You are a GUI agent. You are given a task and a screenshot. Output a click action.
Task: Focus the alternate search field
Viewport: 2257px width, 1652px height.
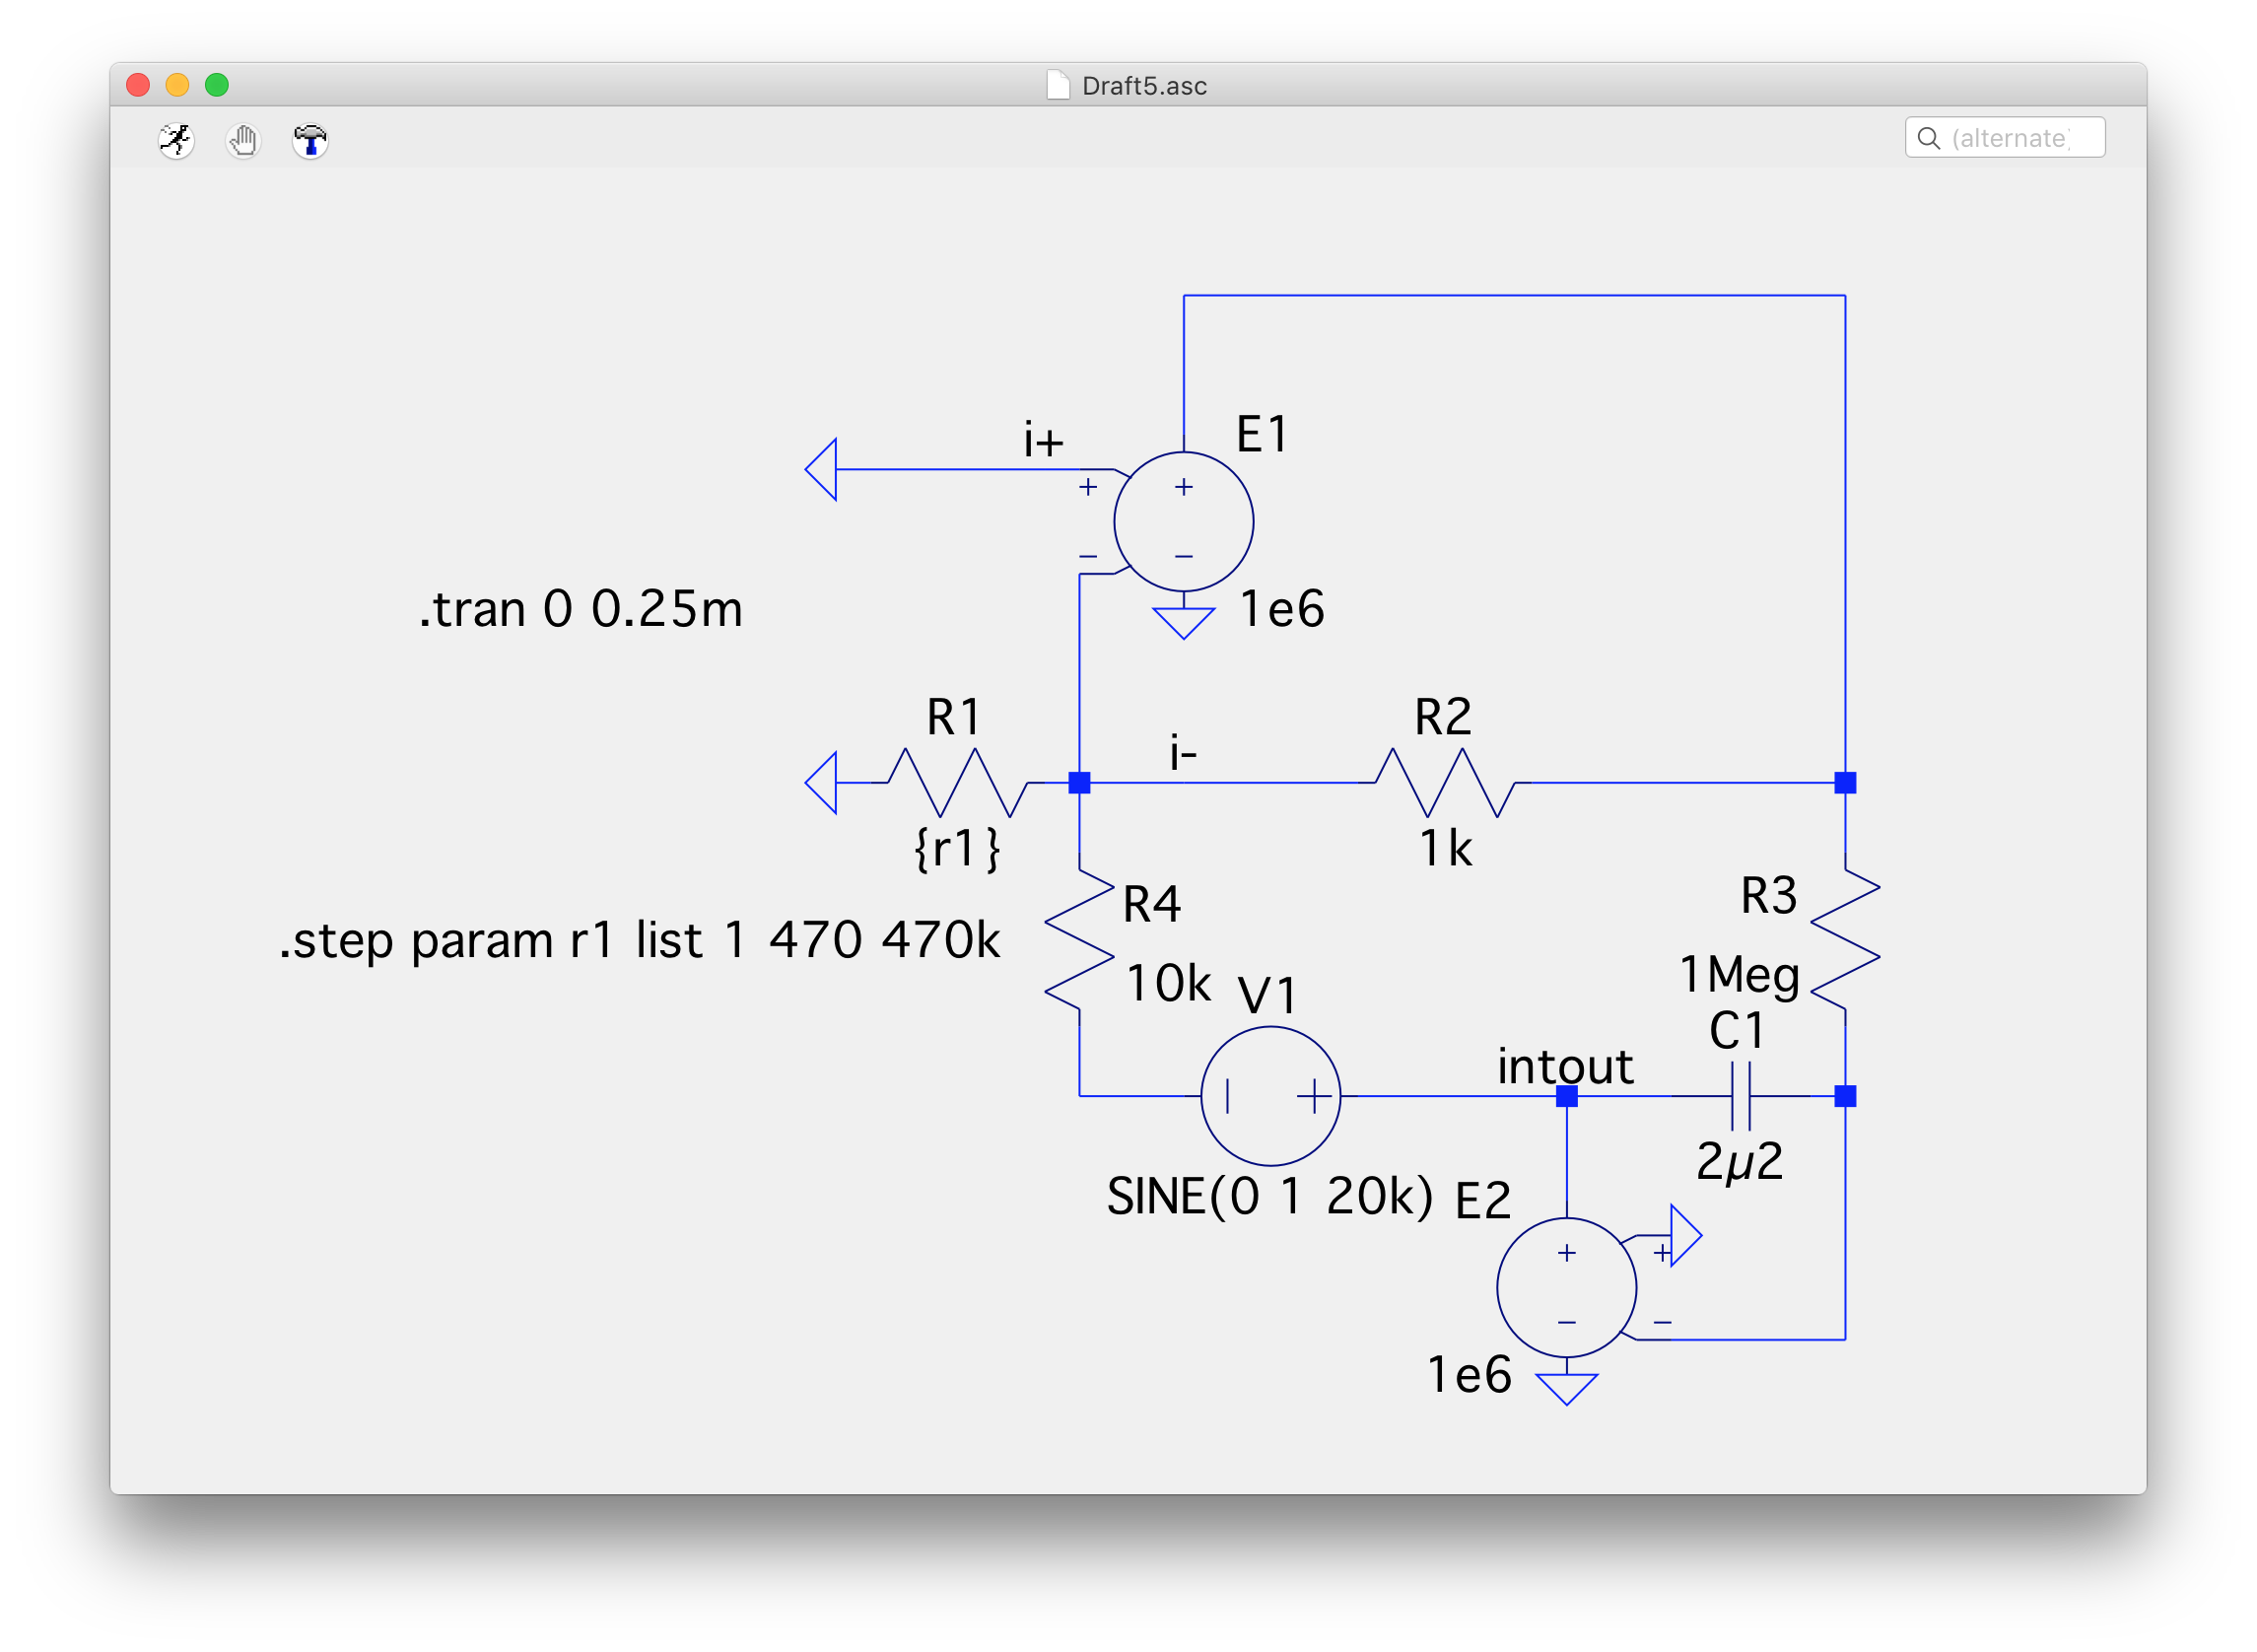2012,138
